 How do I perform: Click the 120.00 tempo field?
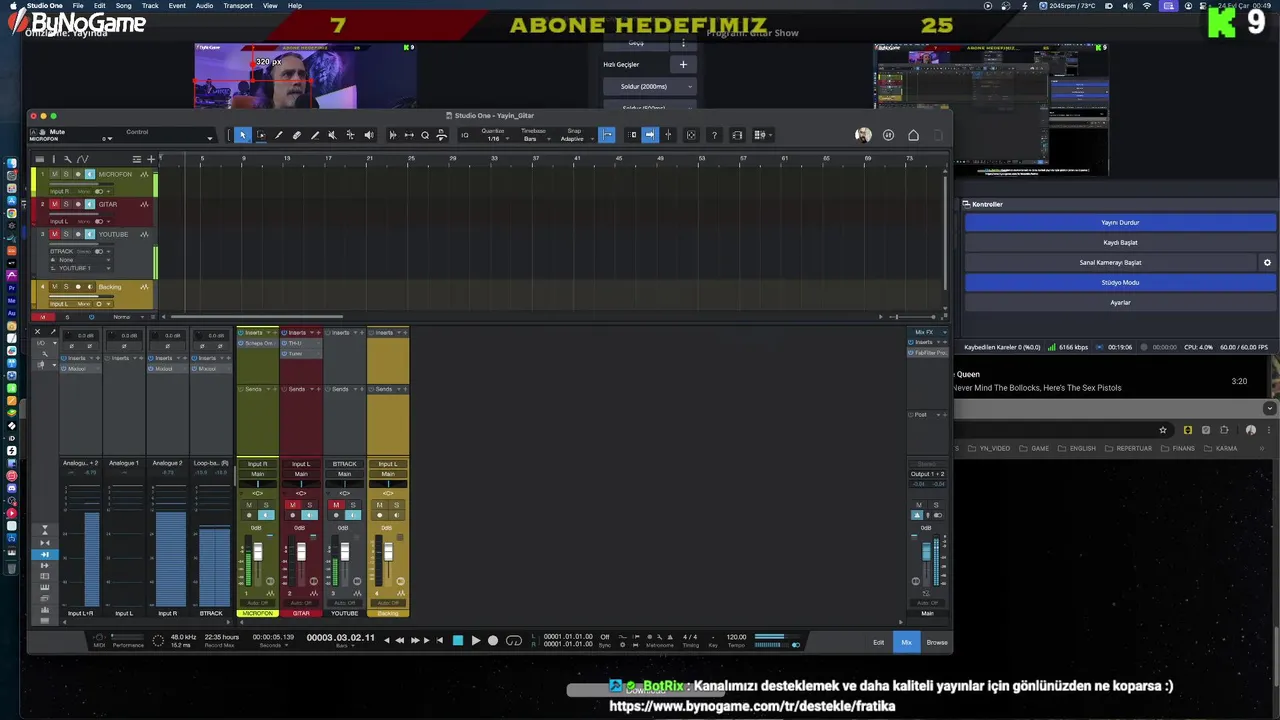click(736, 637)
